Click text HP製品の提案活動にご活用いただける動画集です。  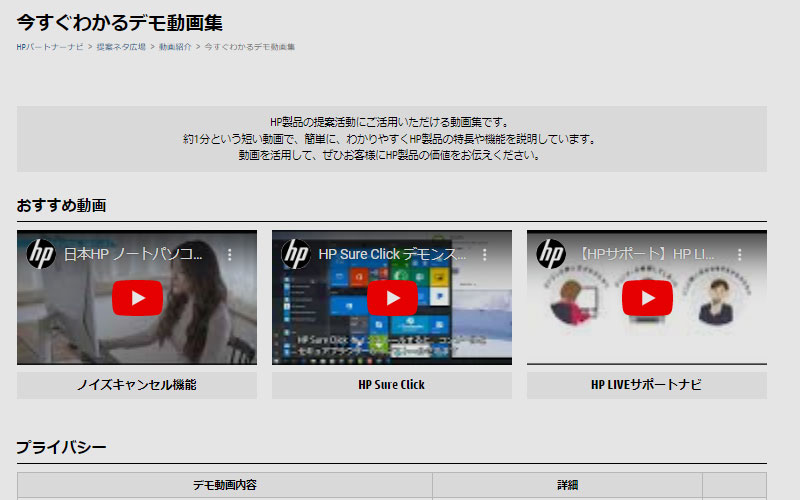(x=390, y=122)
